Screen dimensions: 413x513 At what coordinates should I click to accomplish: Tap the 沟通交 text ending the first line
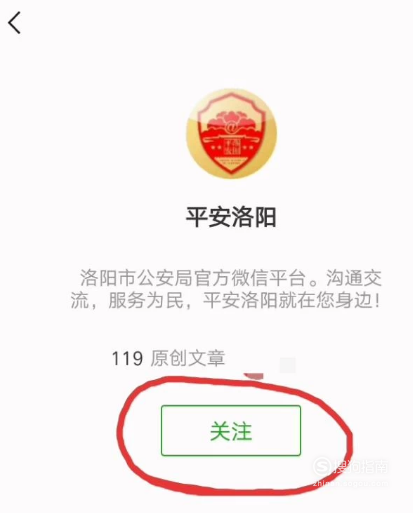coord(354,278)
